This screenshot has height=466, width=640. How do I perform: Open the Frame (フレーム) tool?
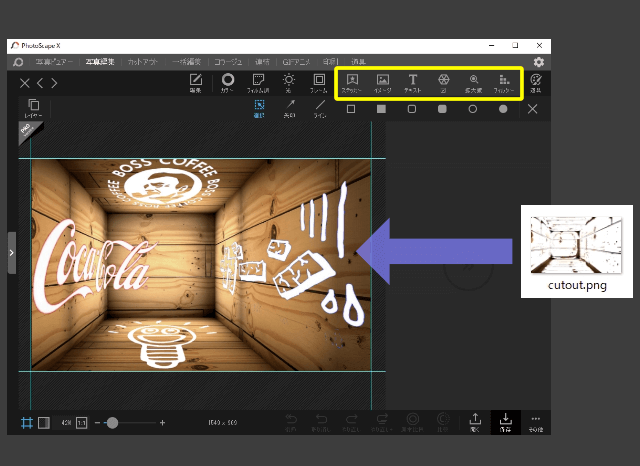click(319, 83)
